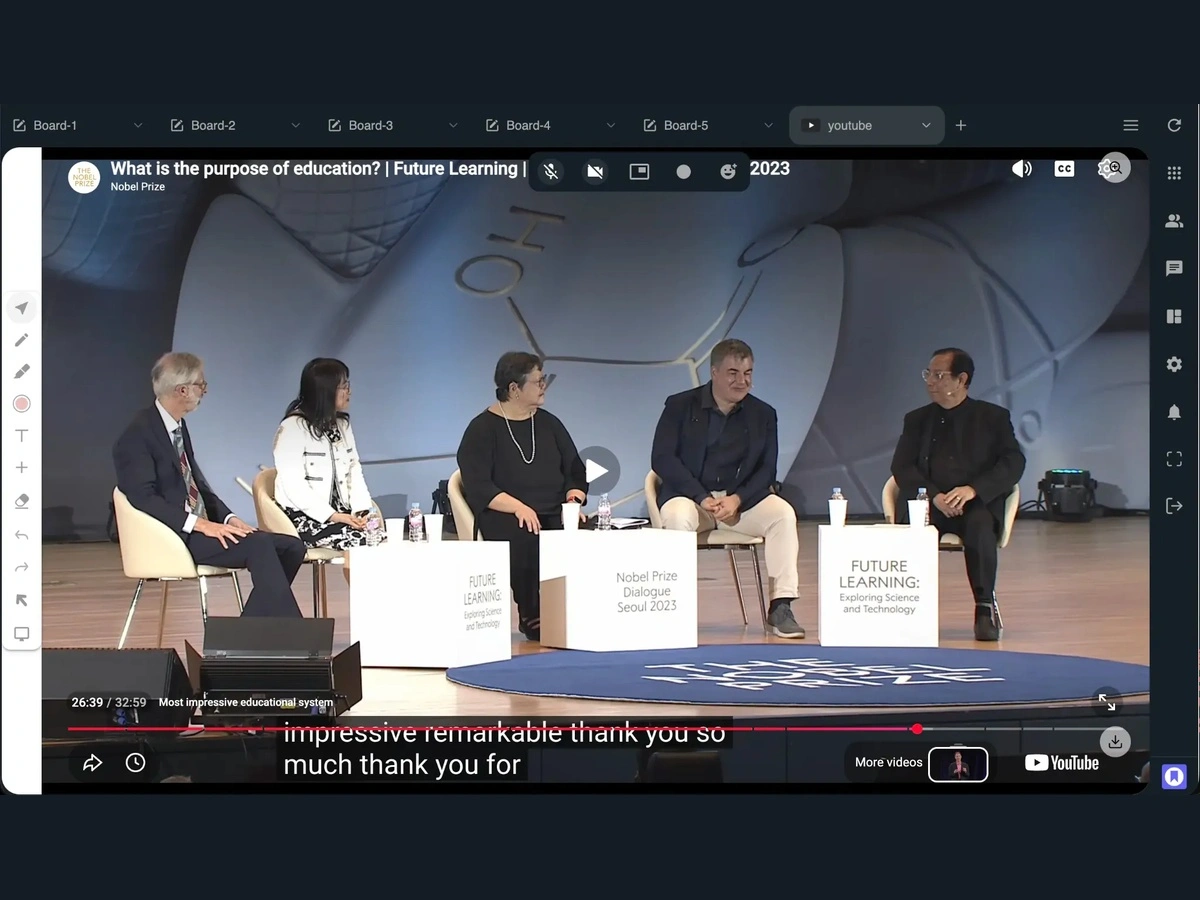The width and height of the screenshot is (1200, 900).
Task: Select the eraser tool
Action: click(21, 501)
